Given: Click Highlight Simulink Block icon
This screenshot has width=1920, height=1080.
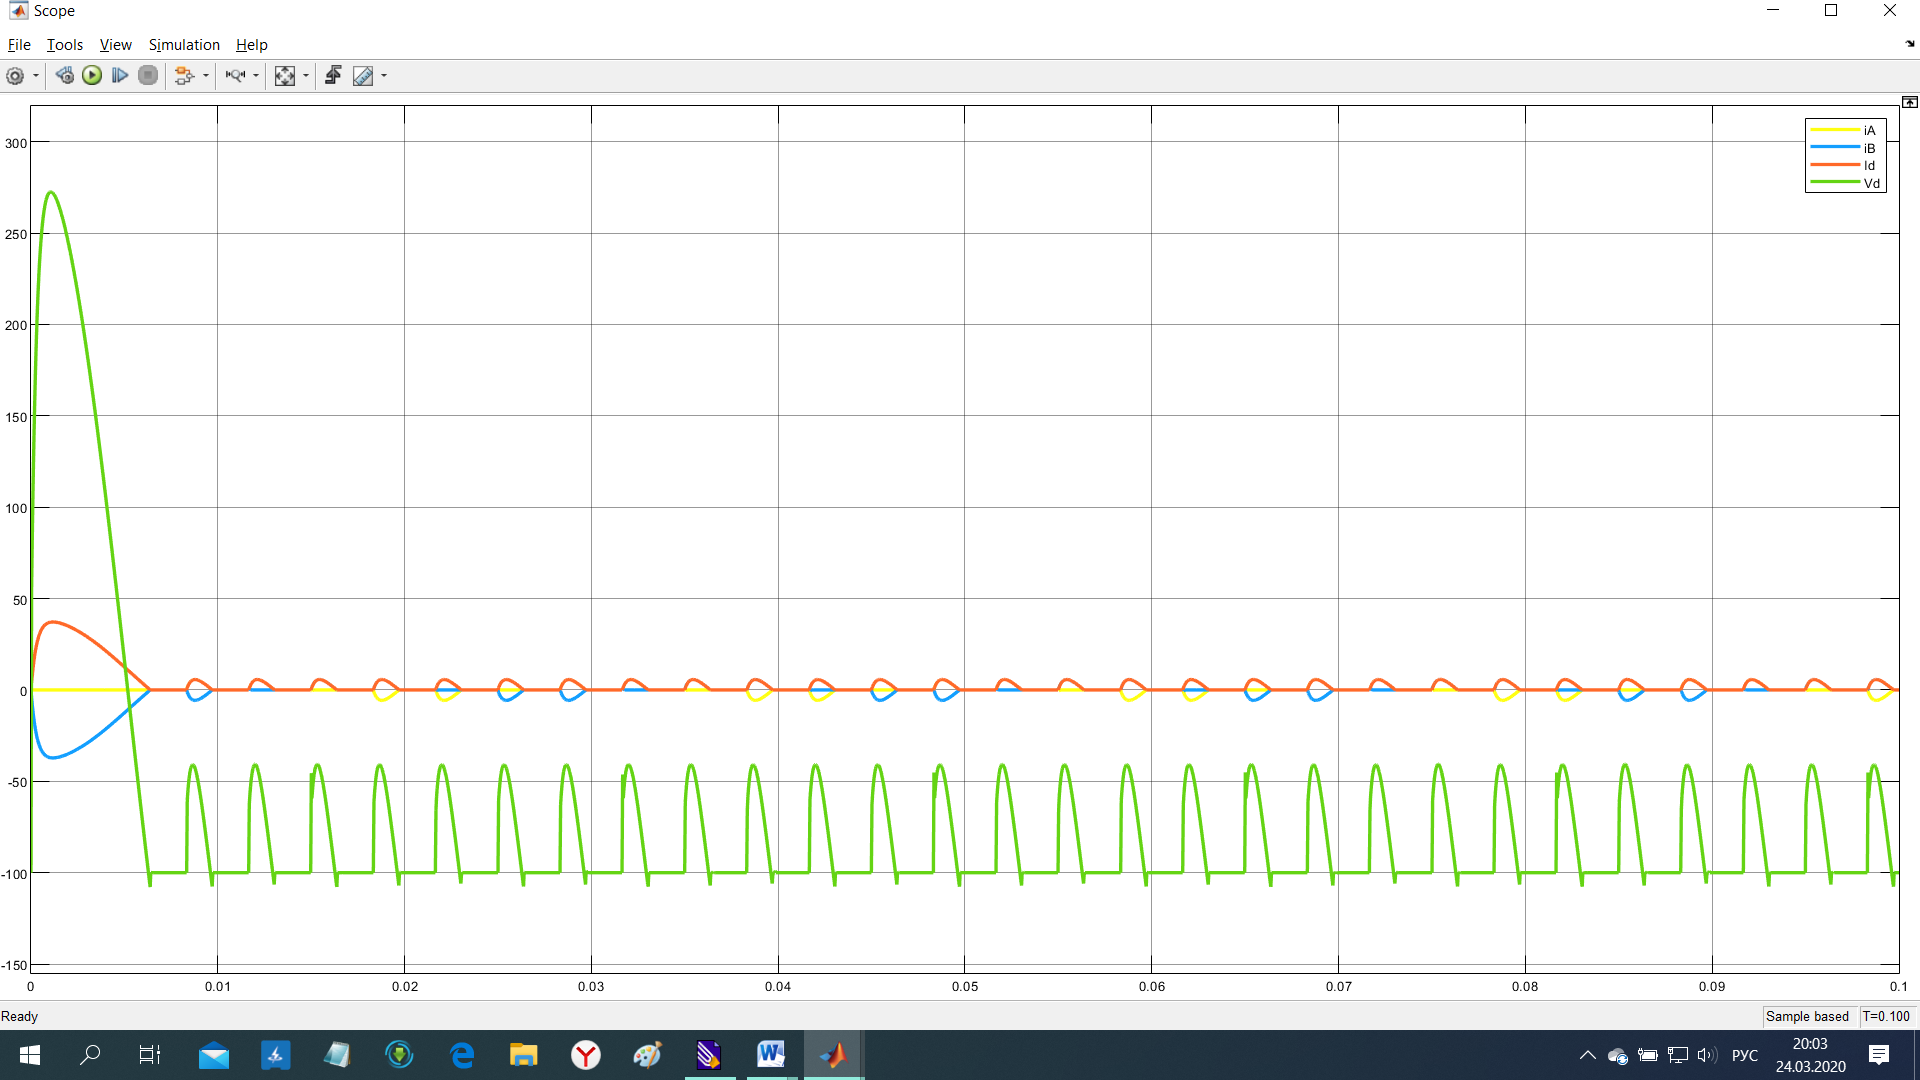Looking at the screenshot, I should click(x=183, y=76).
